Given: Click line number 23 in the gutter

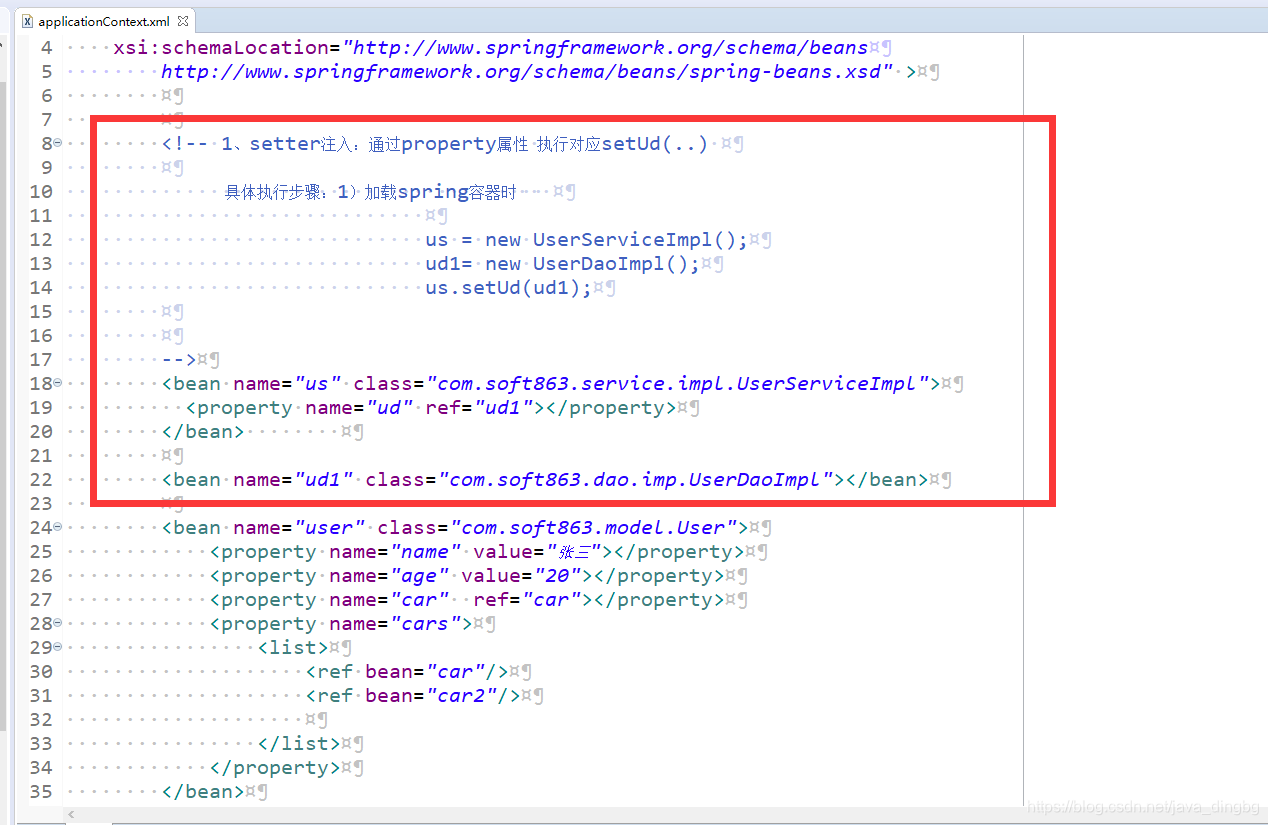Looking at the screenshot, I should [x=41, y=504].
